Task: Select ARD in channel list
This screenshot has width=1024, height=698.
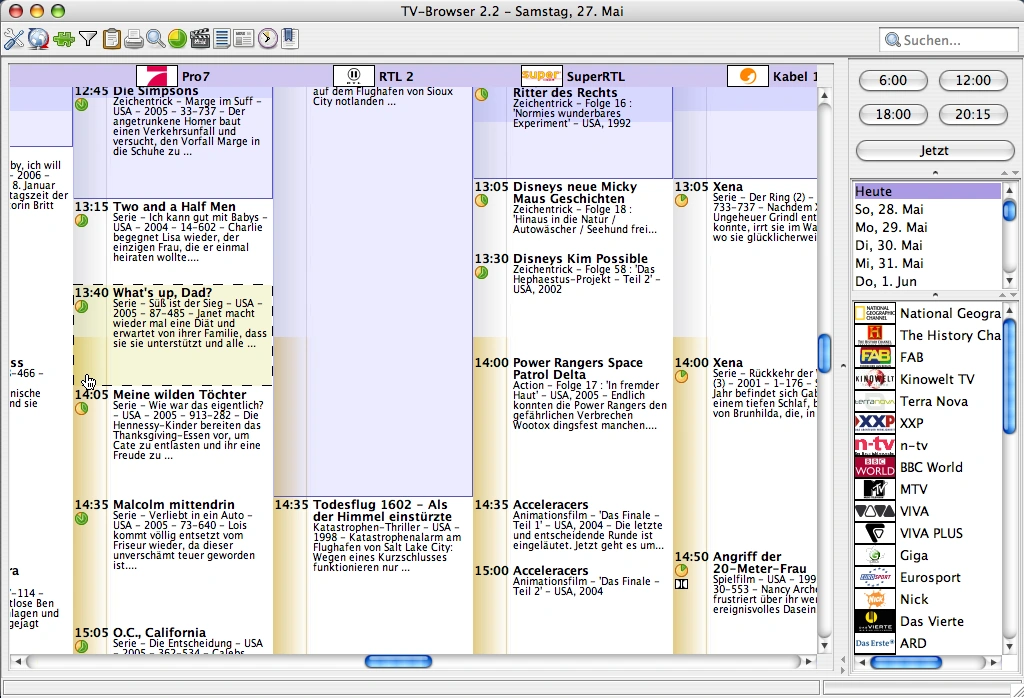Action: [x=927, y=643]
